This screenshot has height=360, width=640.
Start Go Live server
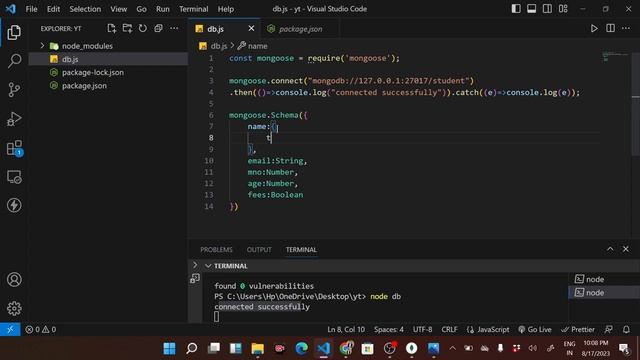(535, 329)
